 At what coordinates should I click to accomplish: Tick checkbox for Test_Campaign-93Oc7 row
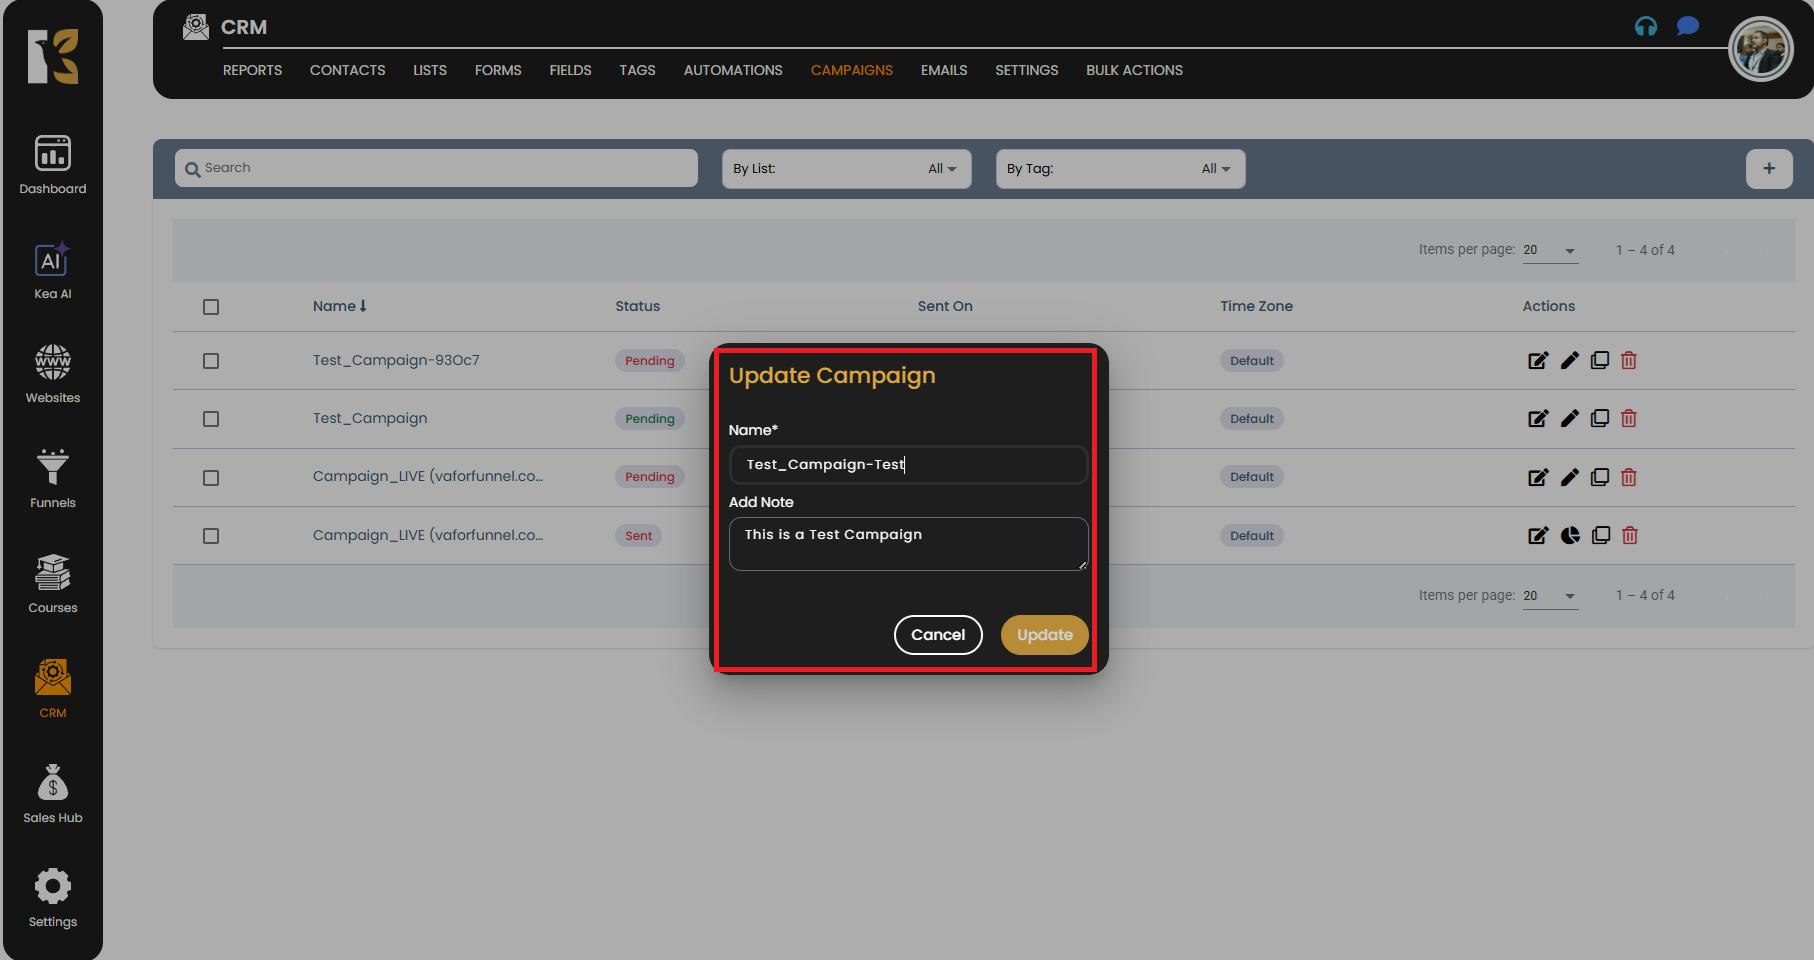211,361
